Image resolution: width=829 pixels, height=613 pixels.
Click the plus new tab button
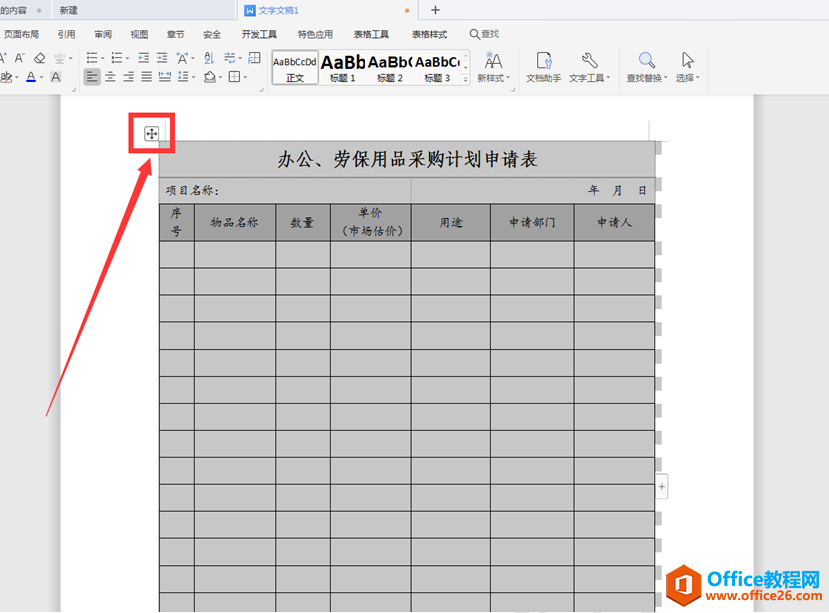click(x=435, y=10)
